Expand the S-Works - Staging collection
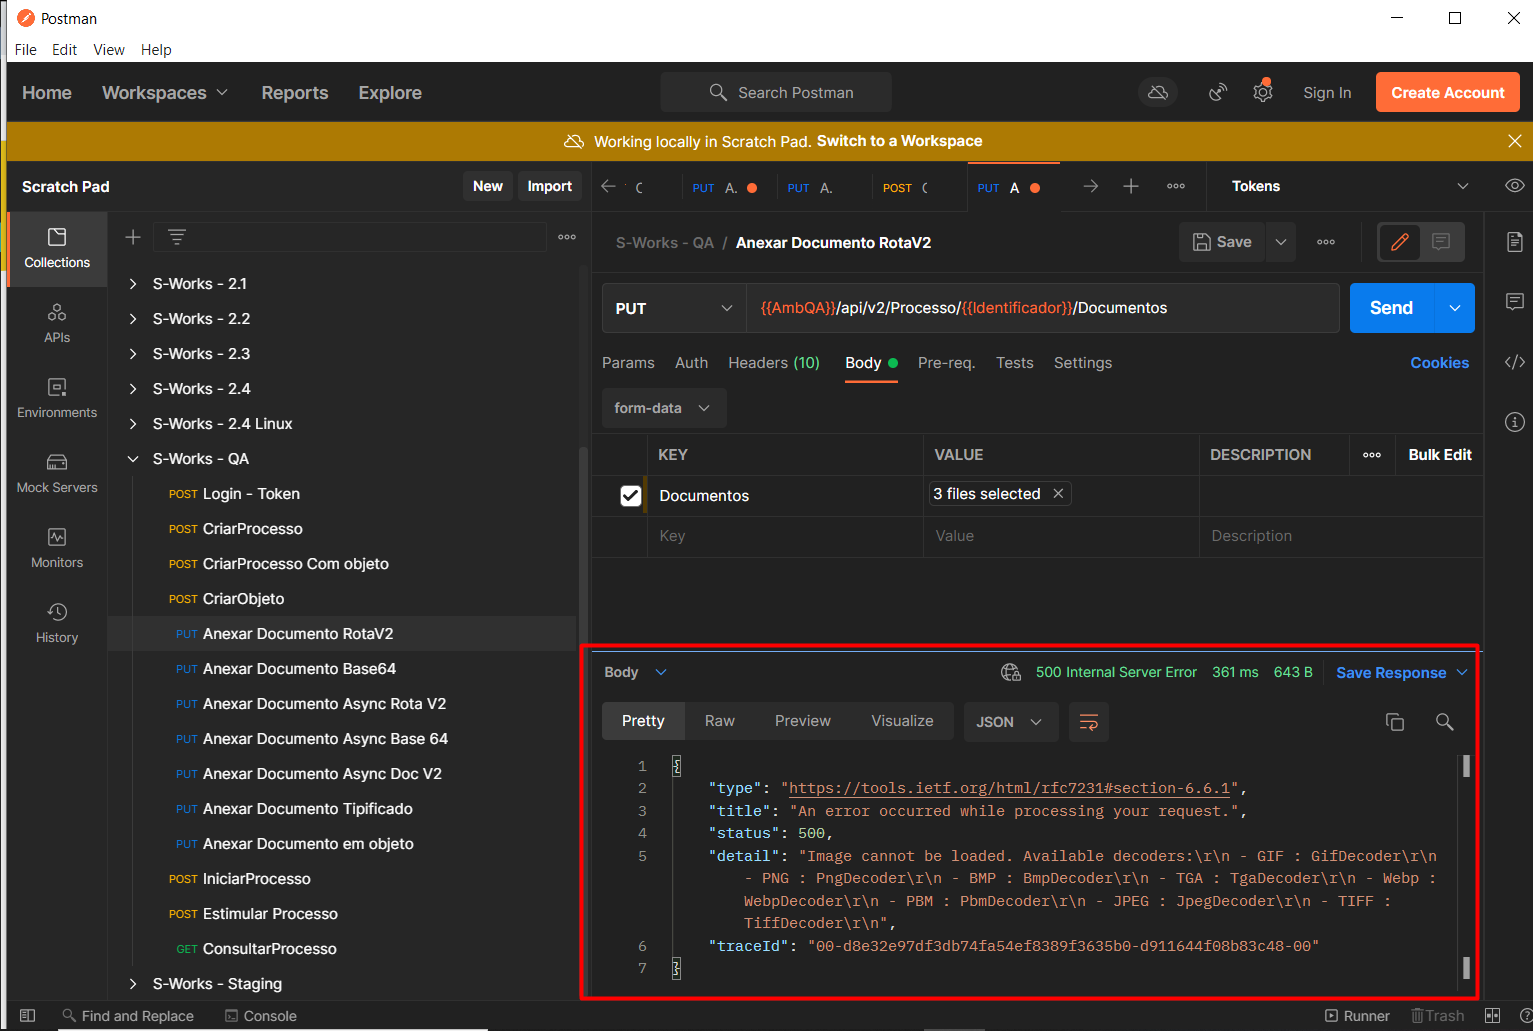The height and width of the screenshot is (1031, 1533). pos(133,984)
